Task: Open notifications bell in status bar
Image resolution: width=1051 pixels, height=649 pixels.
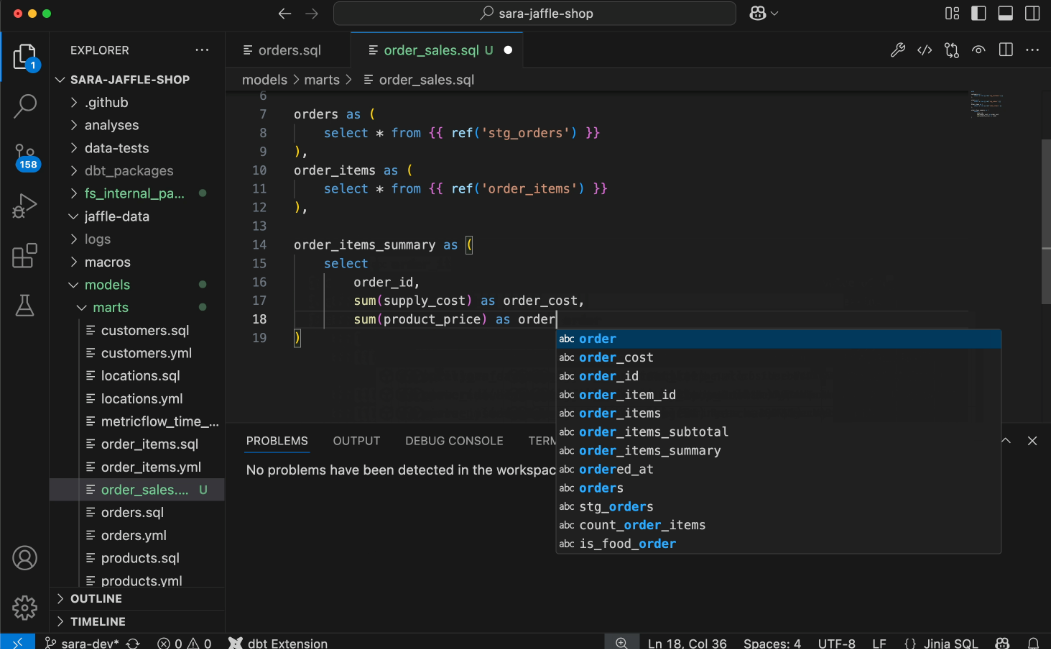Action: pyautogui.click(x=1033, y=643)
